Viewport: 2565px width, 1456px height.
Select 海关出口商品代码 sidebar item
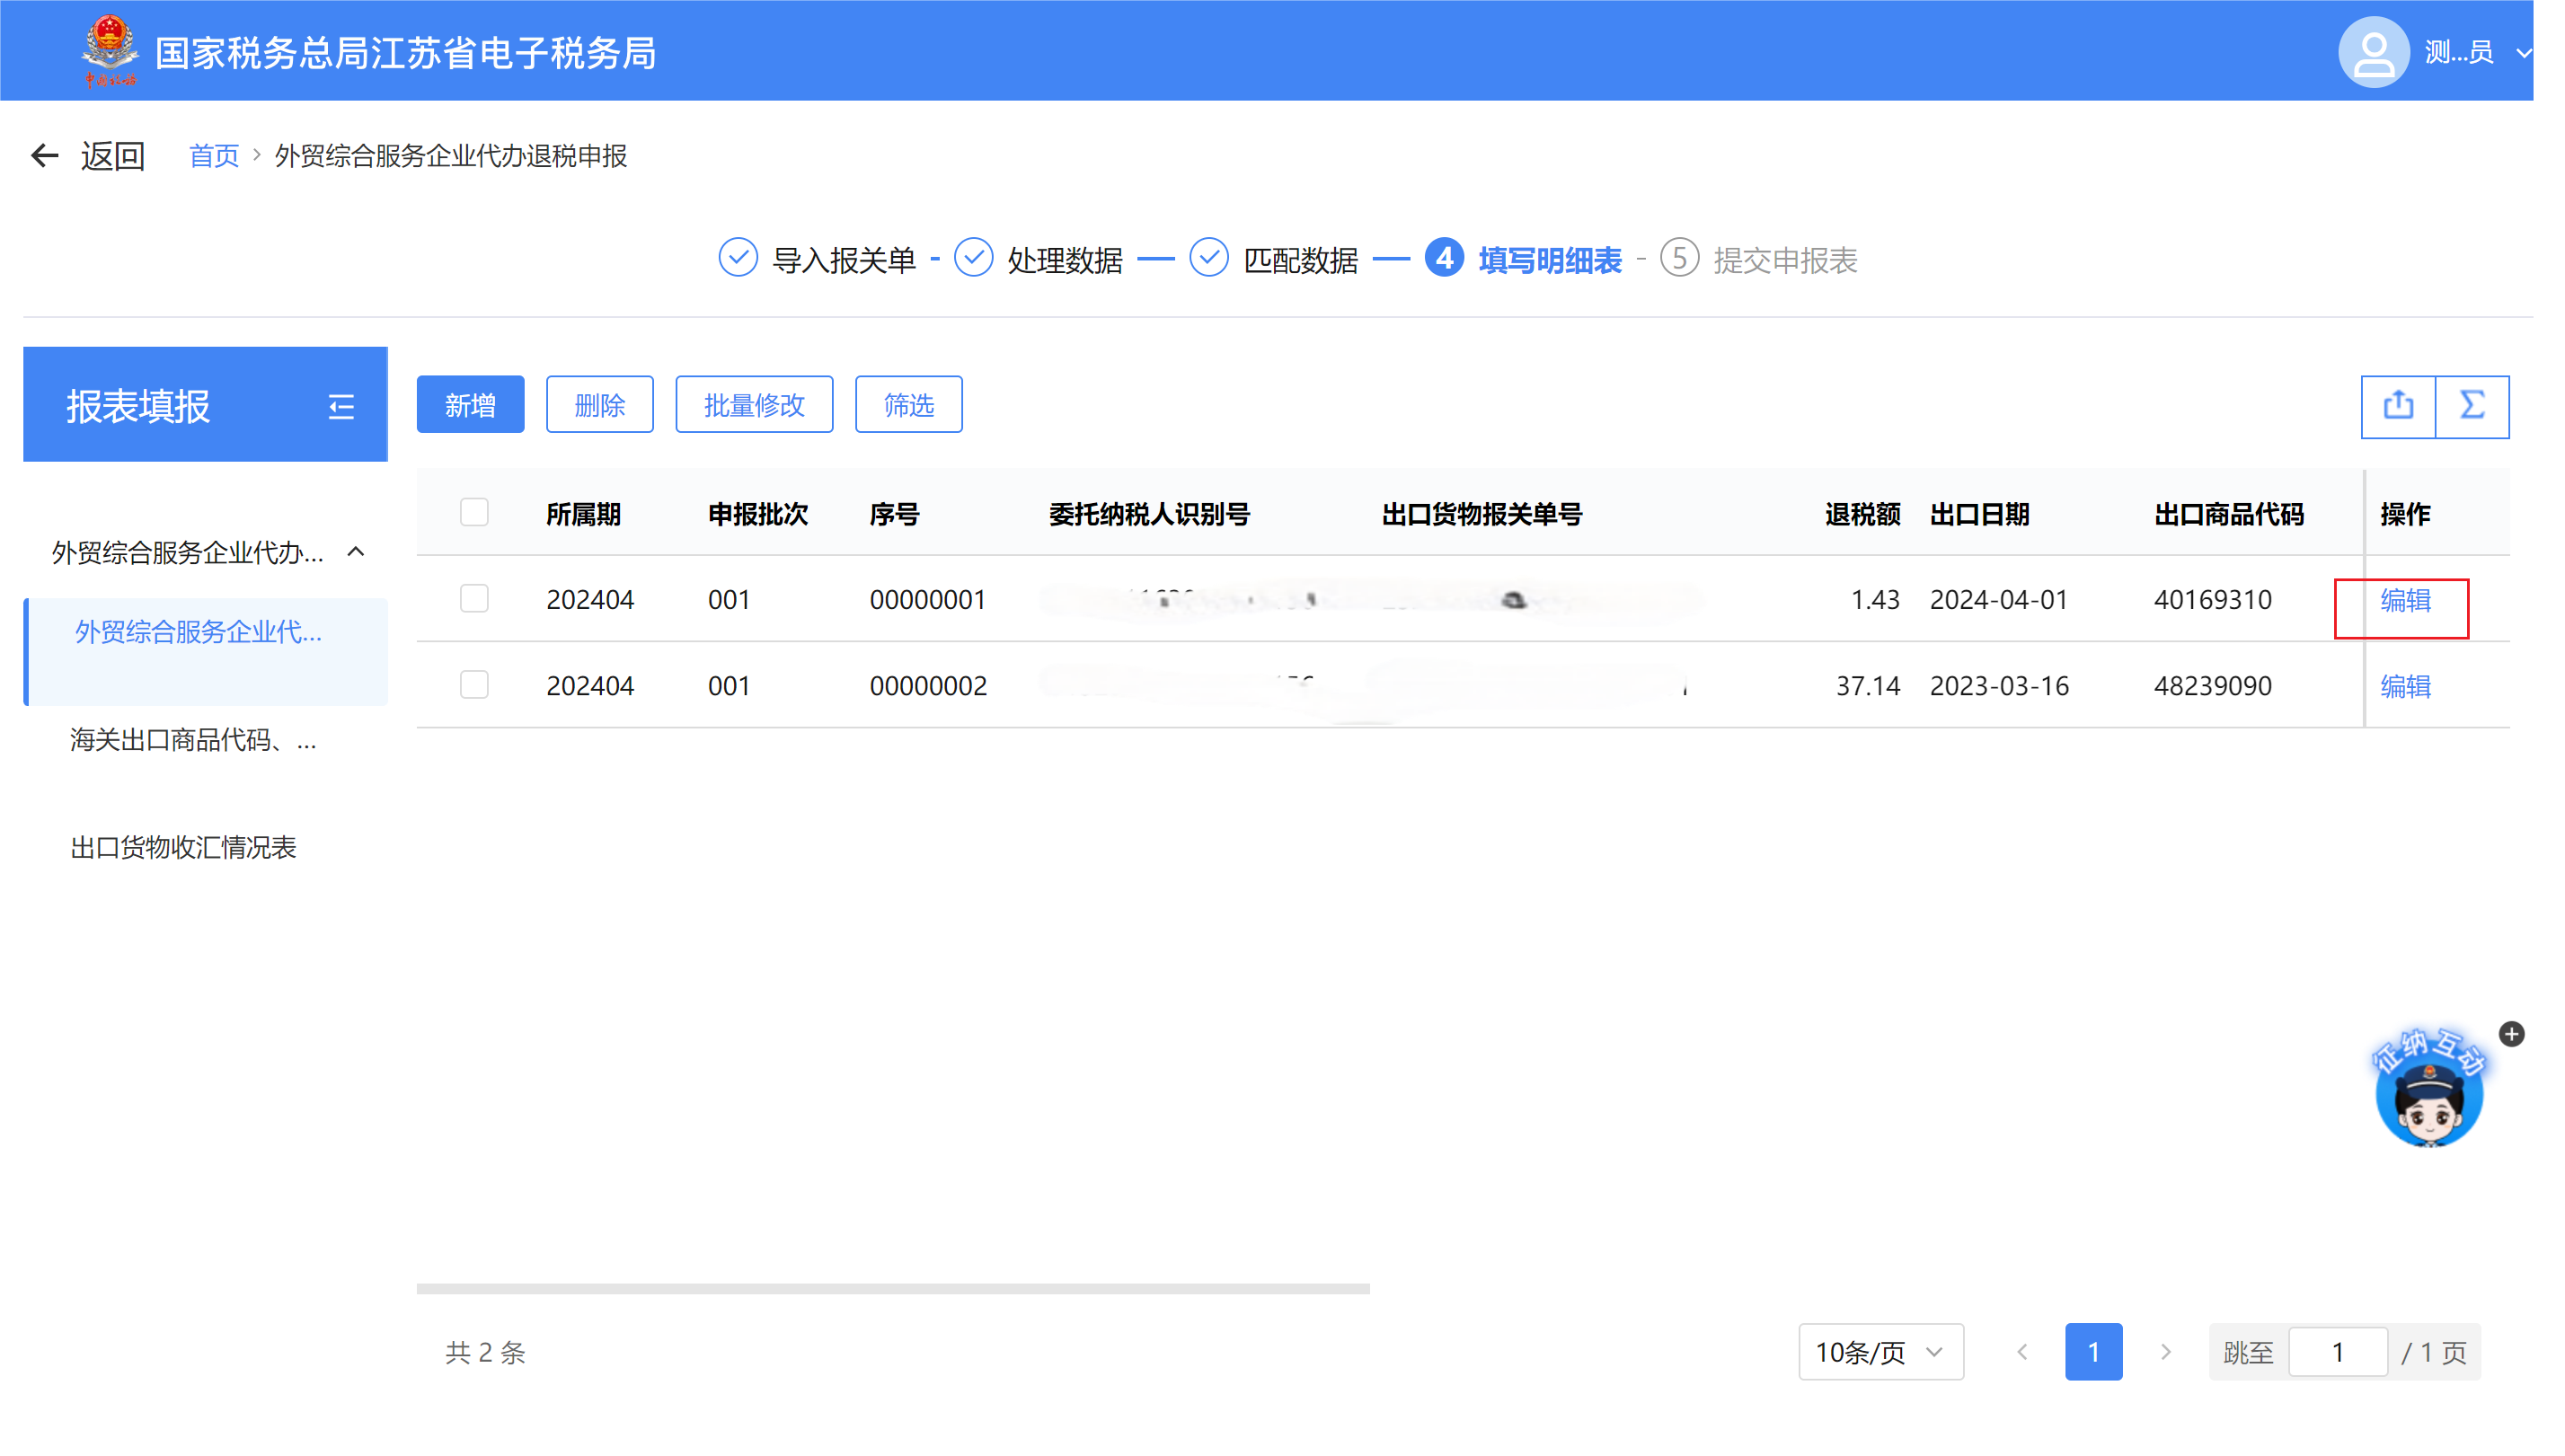click(x=194, y=740)
